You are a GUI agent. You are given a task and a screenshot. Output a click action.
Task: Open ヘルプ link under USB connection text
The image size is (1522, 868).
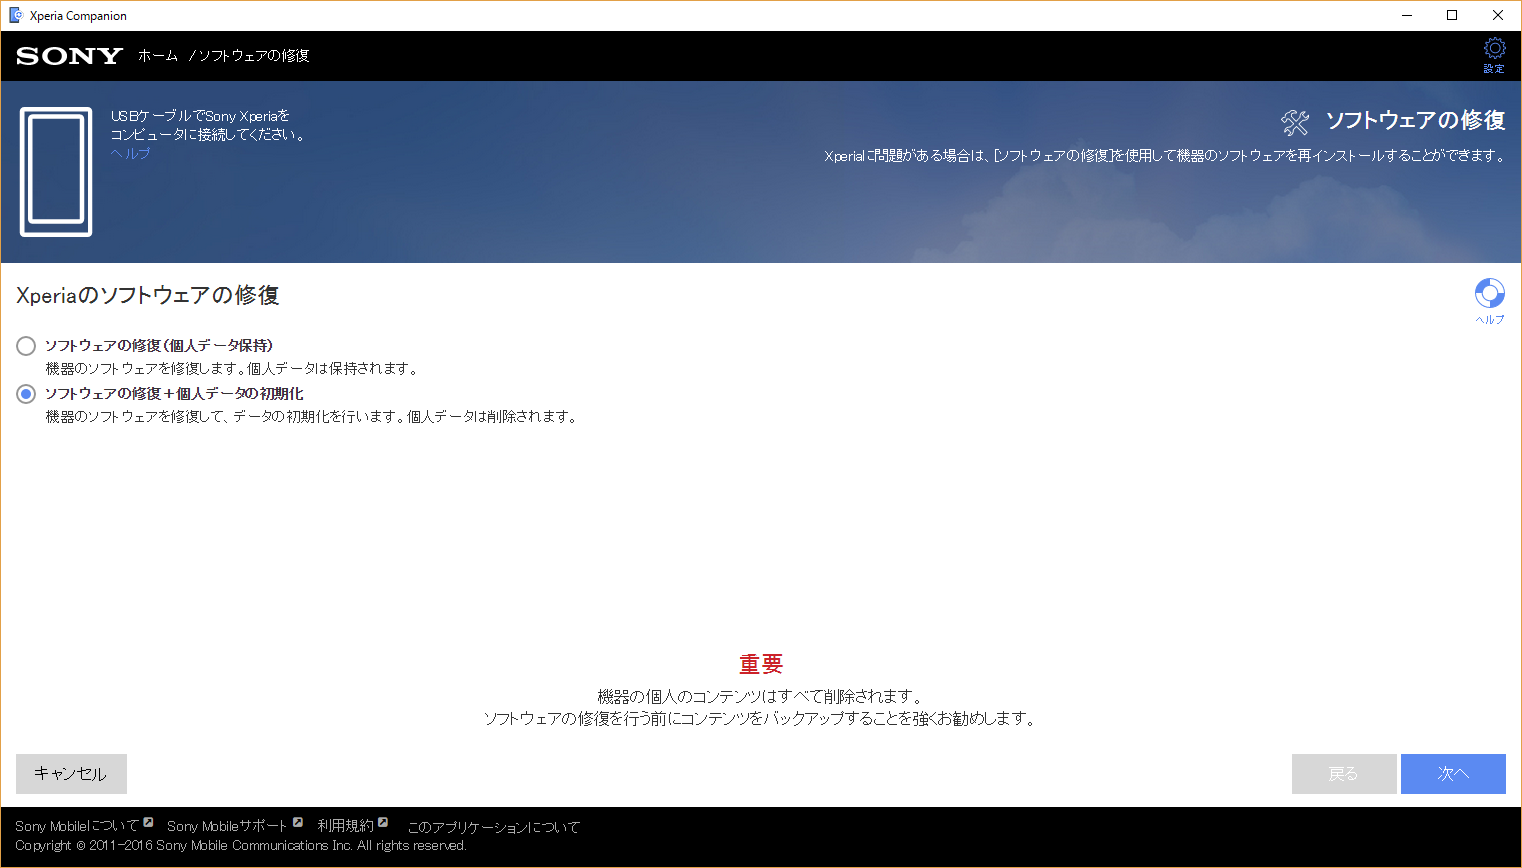pos(130,153)
